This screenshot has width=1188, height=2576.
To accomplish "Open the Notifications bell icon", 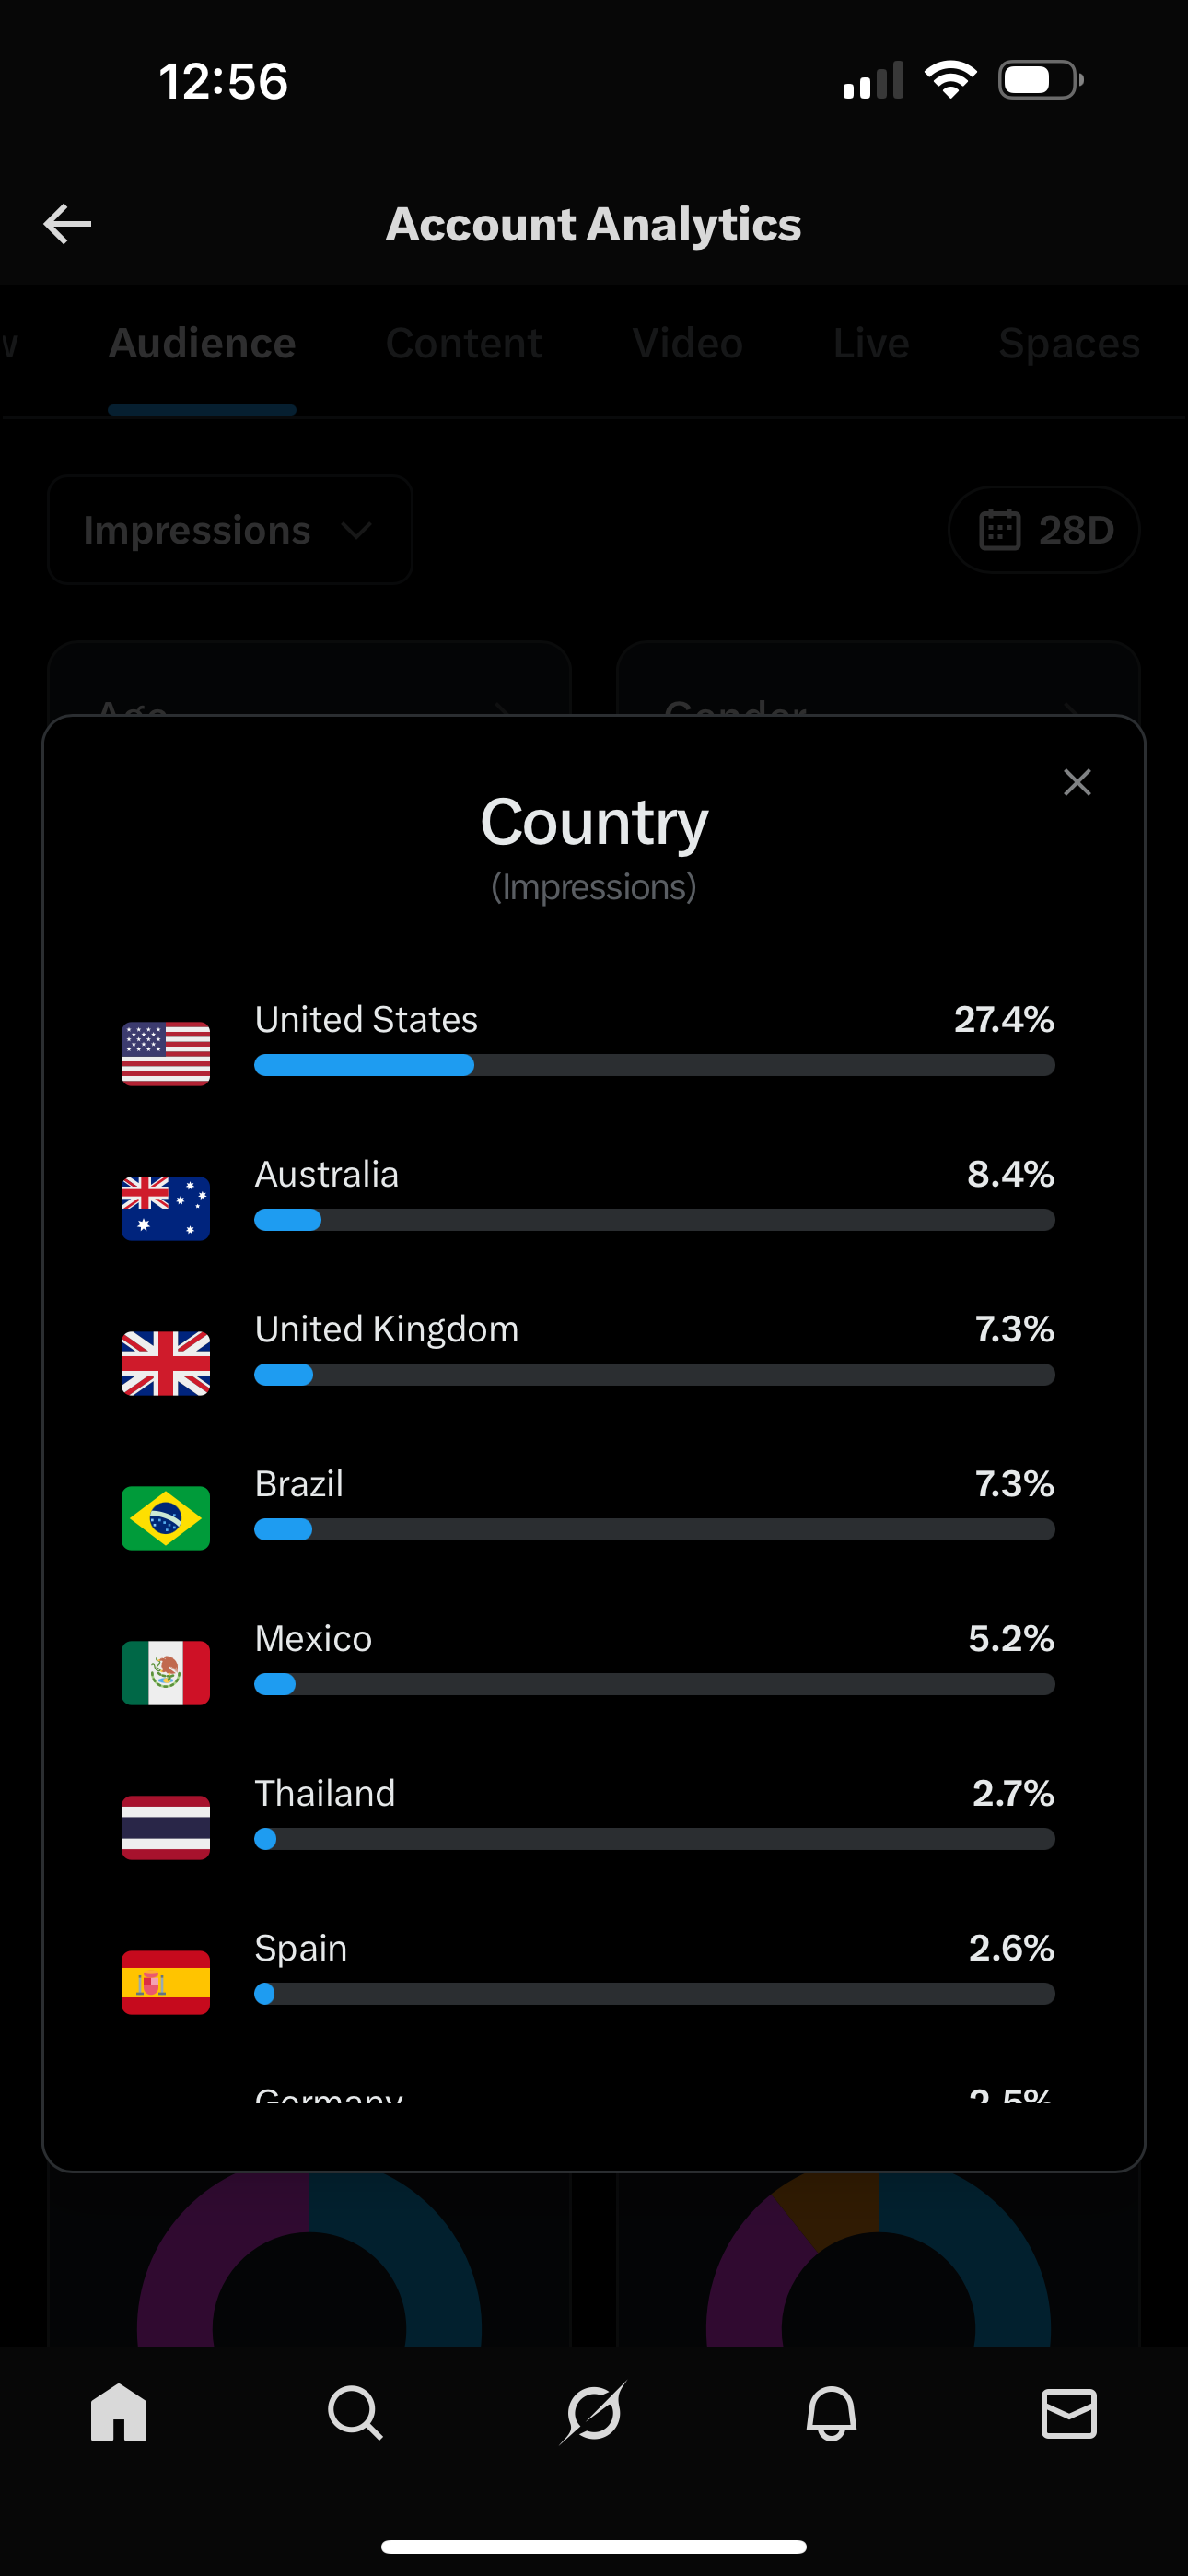I will pyautogui.click(x=831, y=2413).
